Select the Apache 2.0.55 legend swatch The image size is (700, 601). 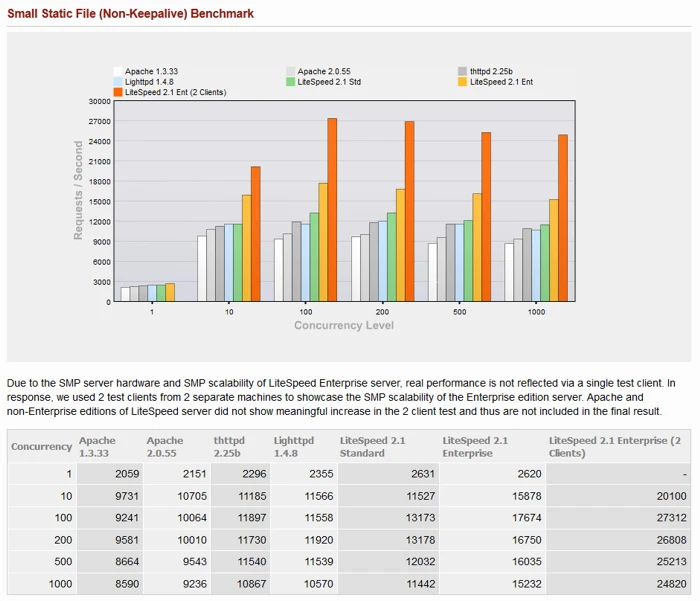291,71
